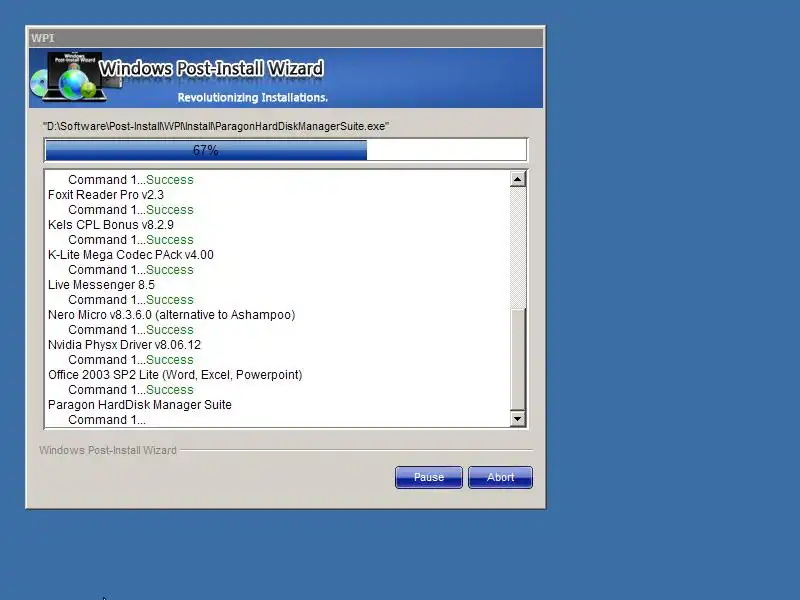Click the pending Command 1... line under Paragon
Viewport: 800px width, 600px height.
pos(107,420)
